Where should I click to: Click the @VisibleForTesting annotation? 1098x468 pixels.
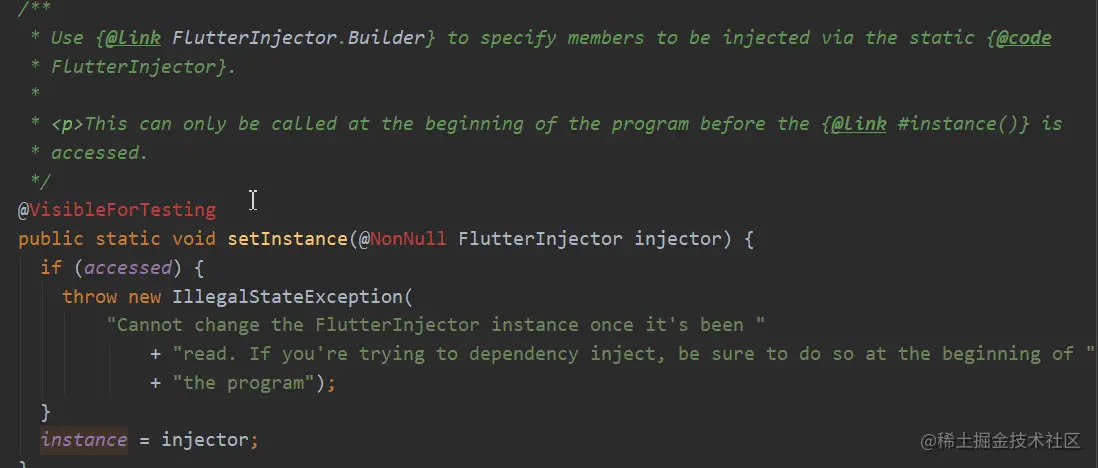[117, 209]
